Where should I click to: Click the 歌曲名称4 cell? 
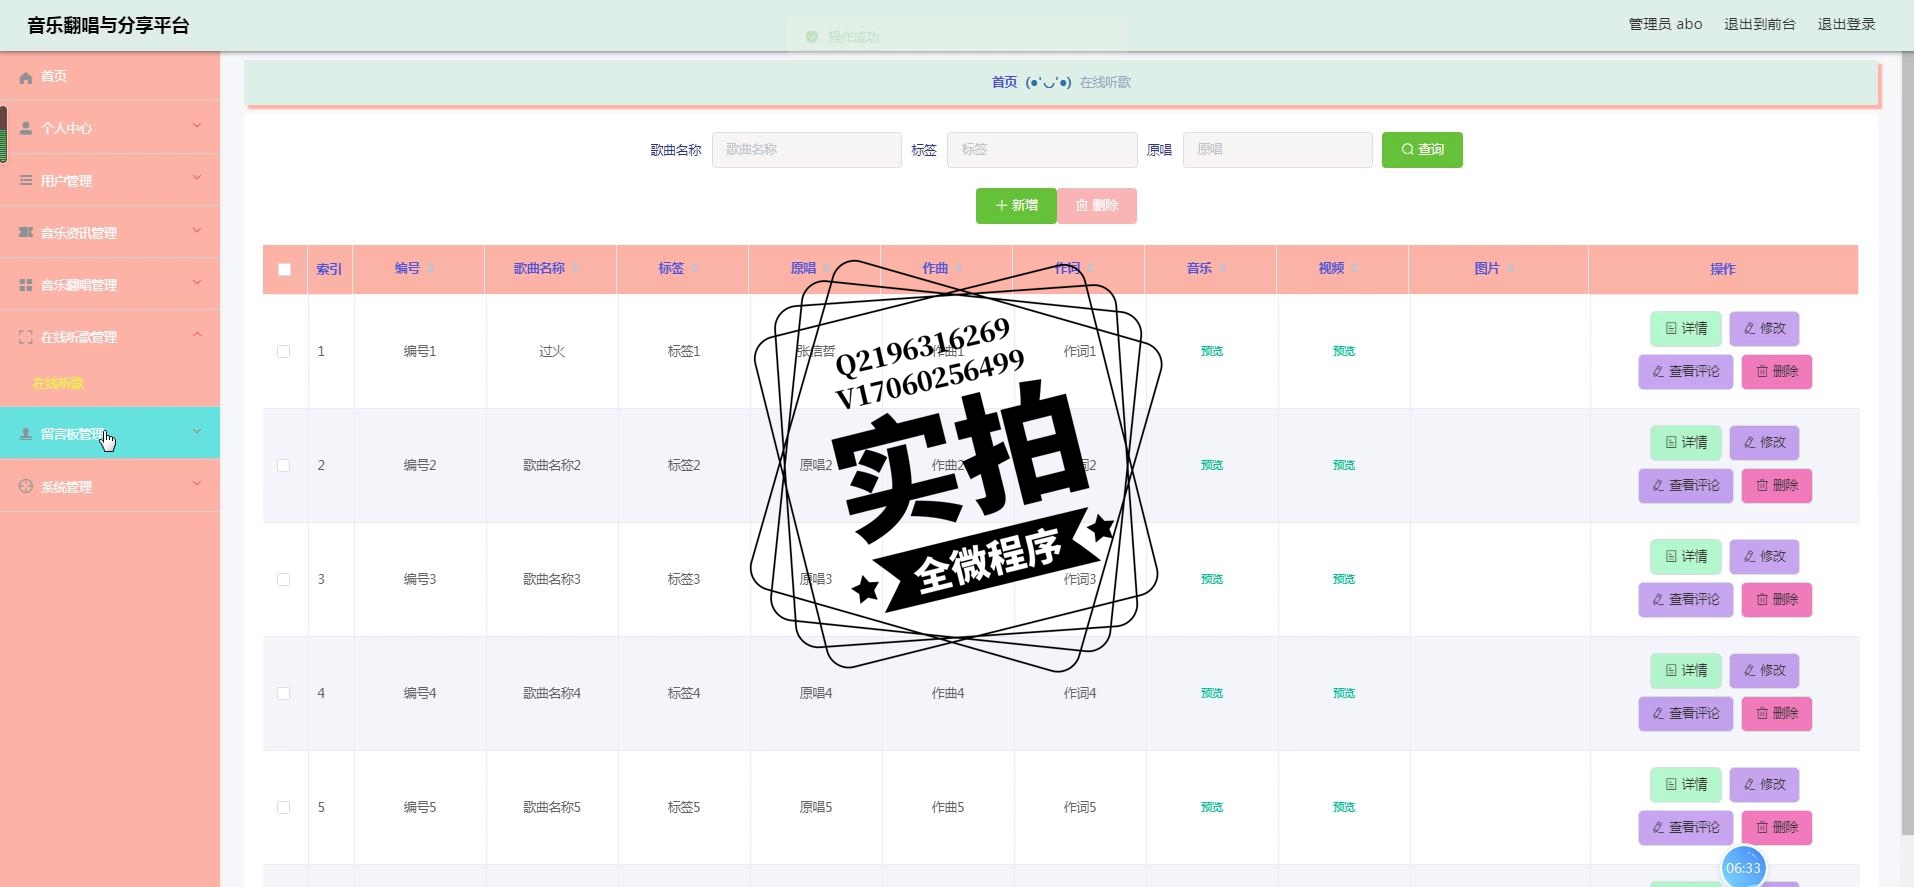pyautogui.click(x=552, y=694)
